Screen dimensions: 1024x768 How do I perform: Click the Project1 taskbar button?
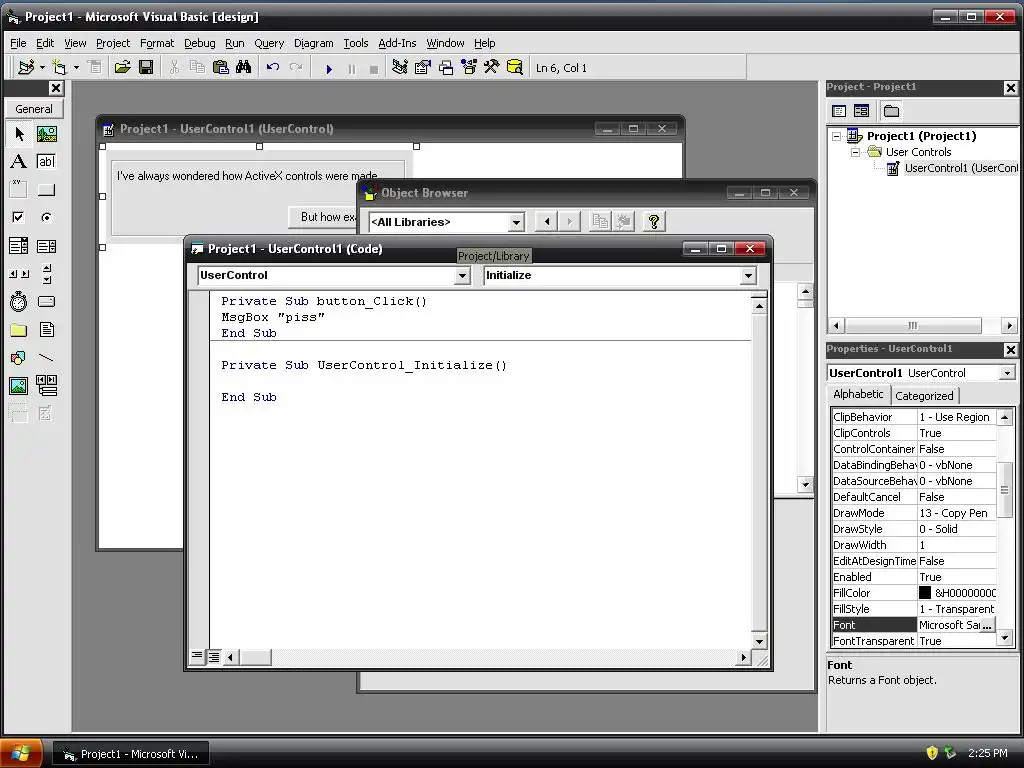(131, 754)
